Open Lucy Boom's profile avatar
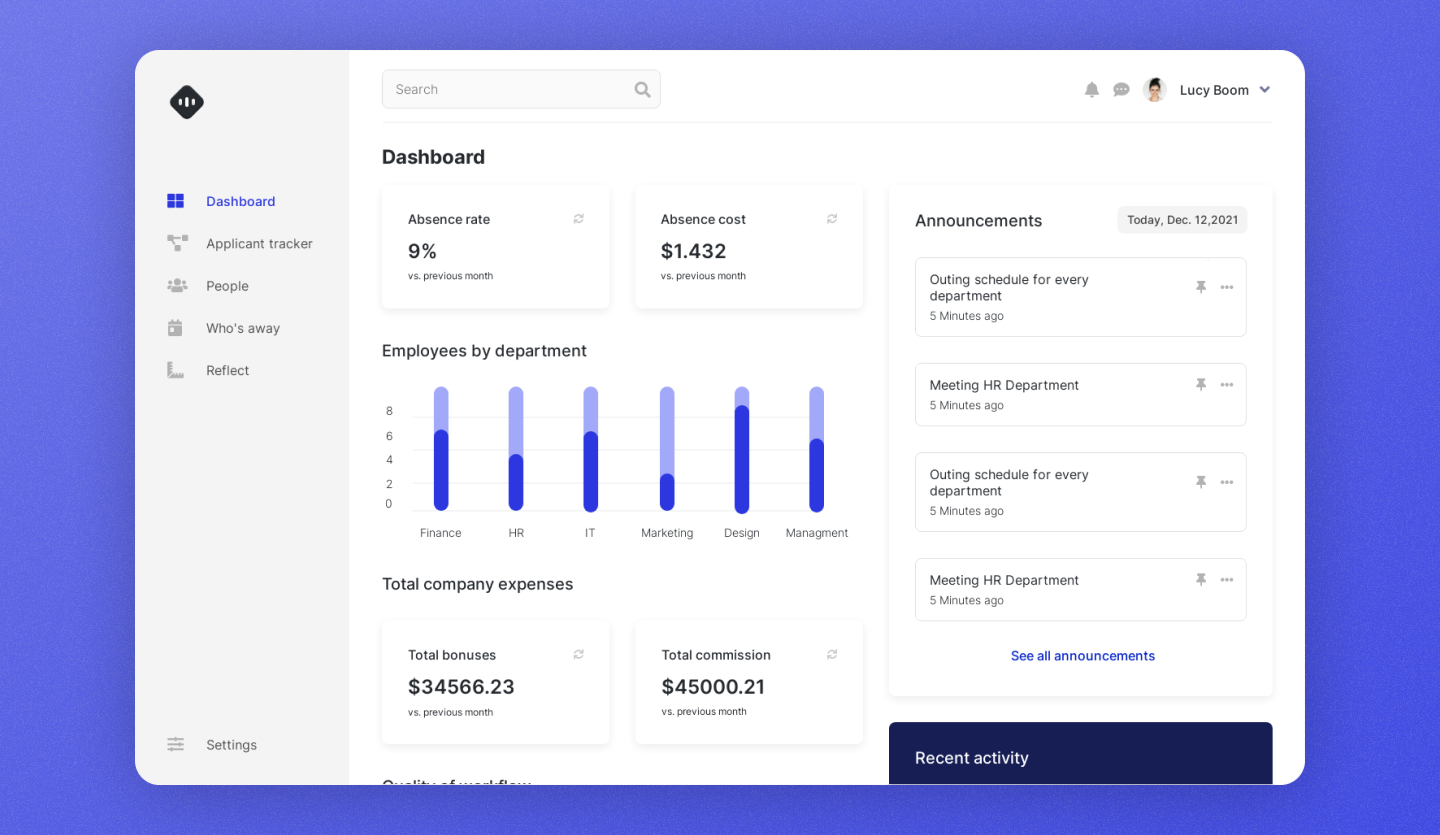 tap(1155, 89)
